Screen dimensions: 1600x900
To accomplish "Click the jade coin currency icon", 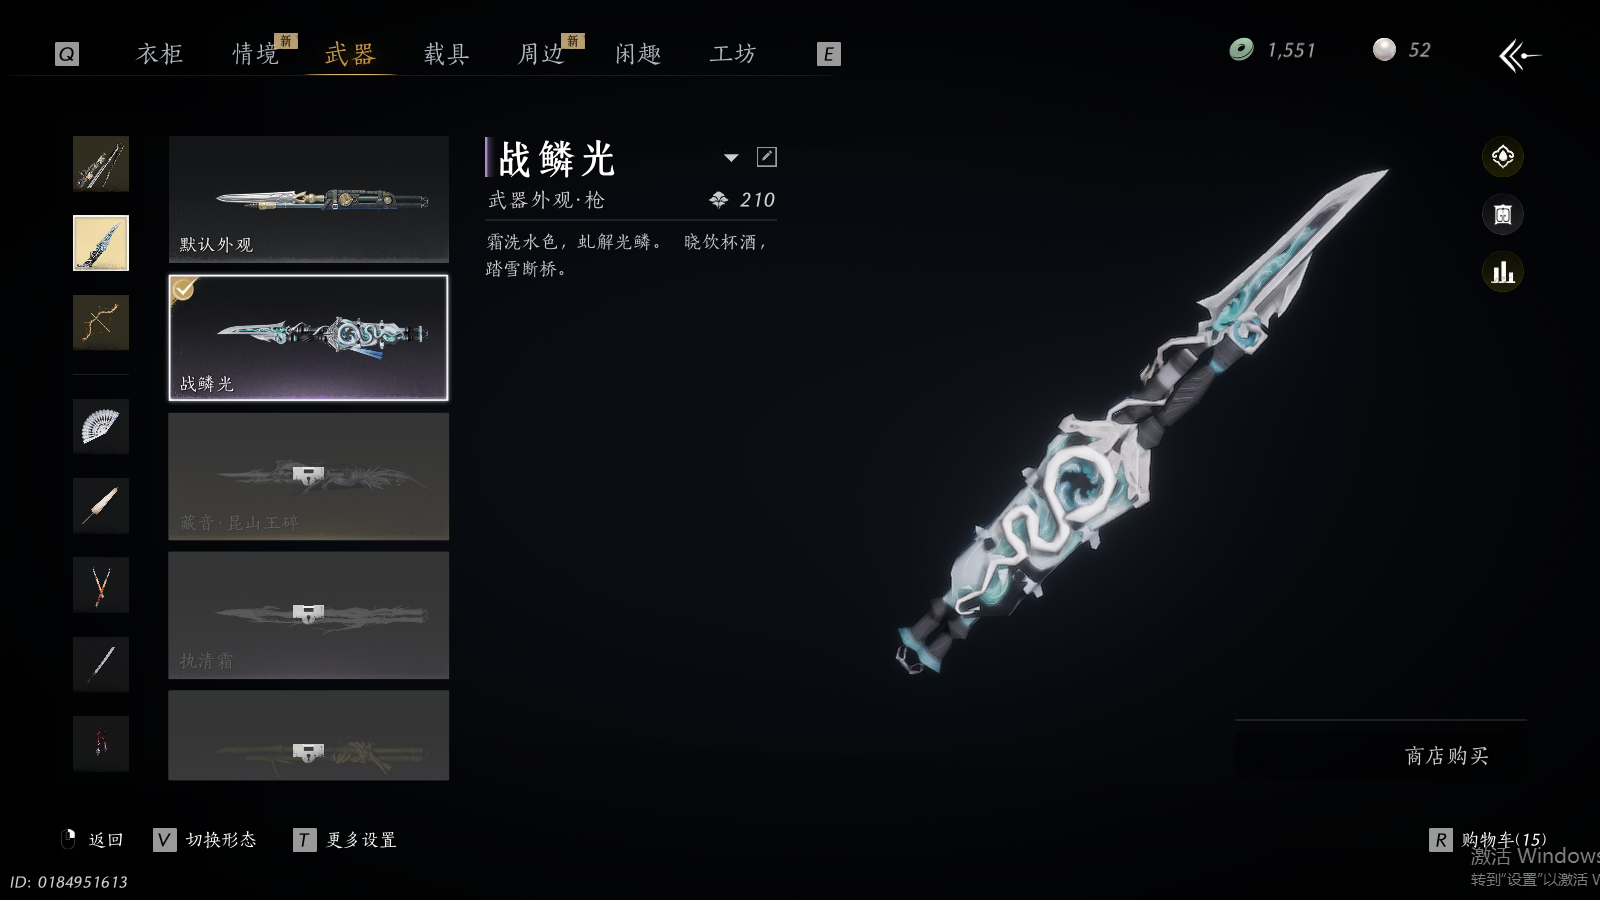I will [x=1241, y=50].
